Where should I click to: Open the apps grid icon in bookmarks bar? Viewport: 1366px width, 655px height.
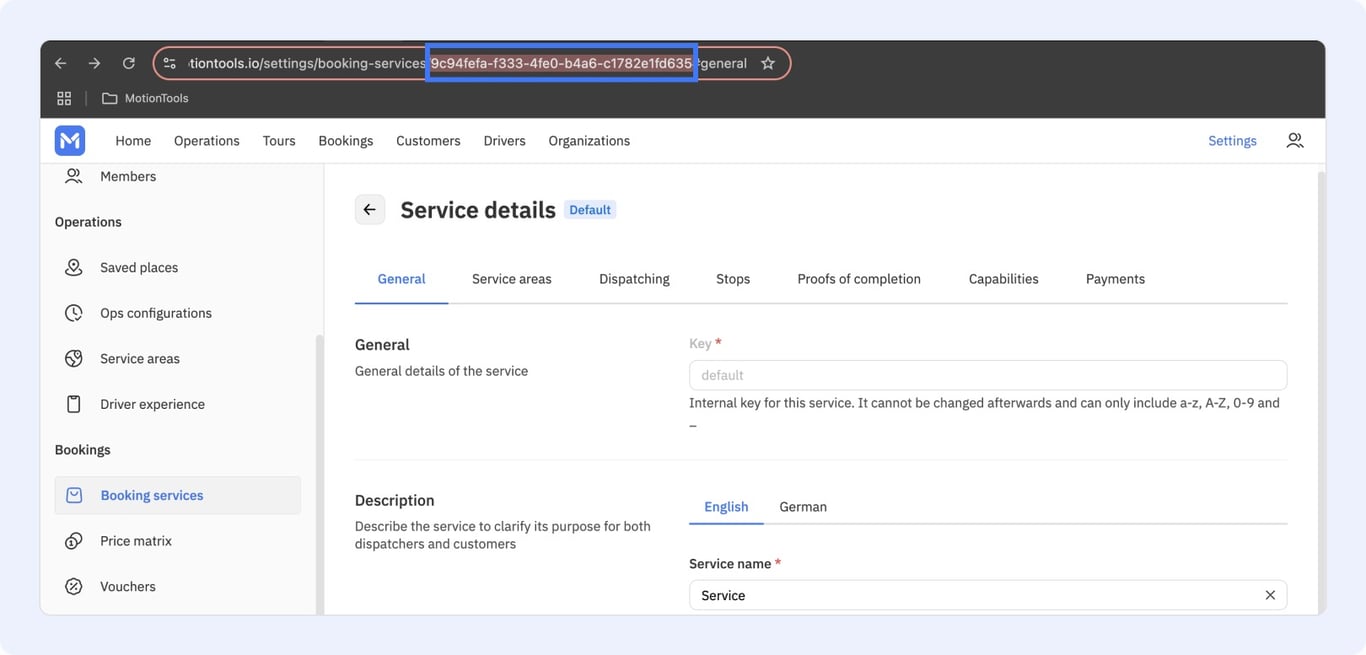click(x=64, y=98)
